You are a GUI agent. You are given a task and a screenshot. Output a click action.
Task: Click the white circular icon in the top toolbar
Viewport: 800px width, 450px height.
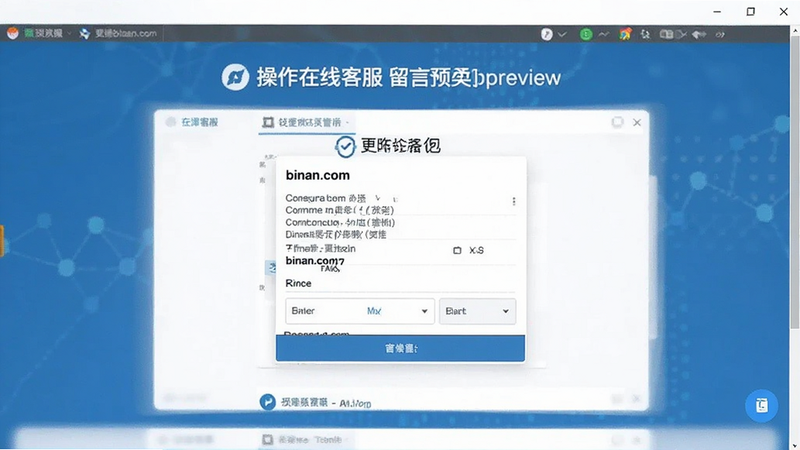pos(546,34)
